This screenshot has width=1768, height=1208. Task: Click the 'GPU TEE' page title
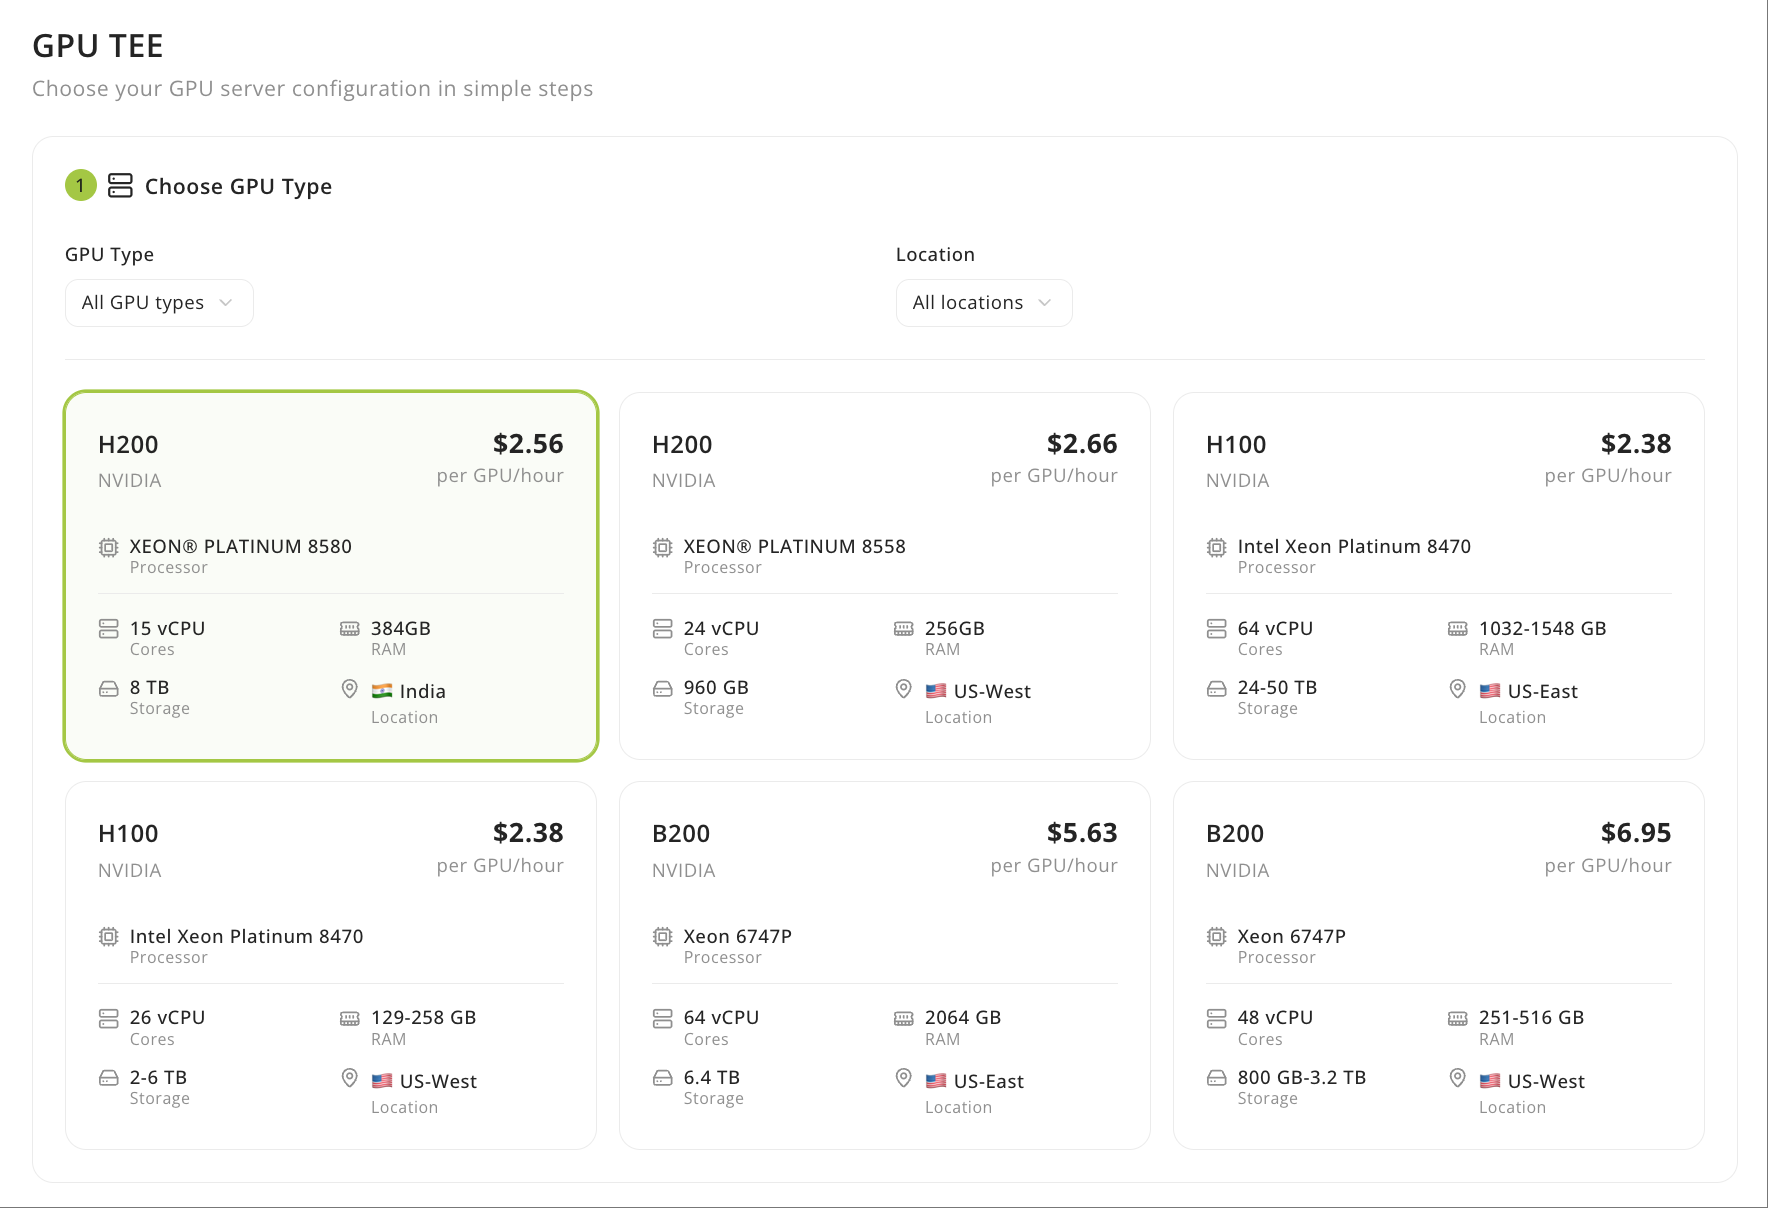(98, 46)
